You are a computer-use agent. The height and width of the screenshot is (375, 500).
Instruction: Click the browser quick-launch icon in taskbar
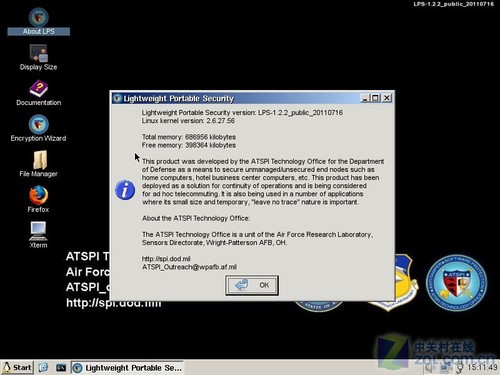click(43, 368)
